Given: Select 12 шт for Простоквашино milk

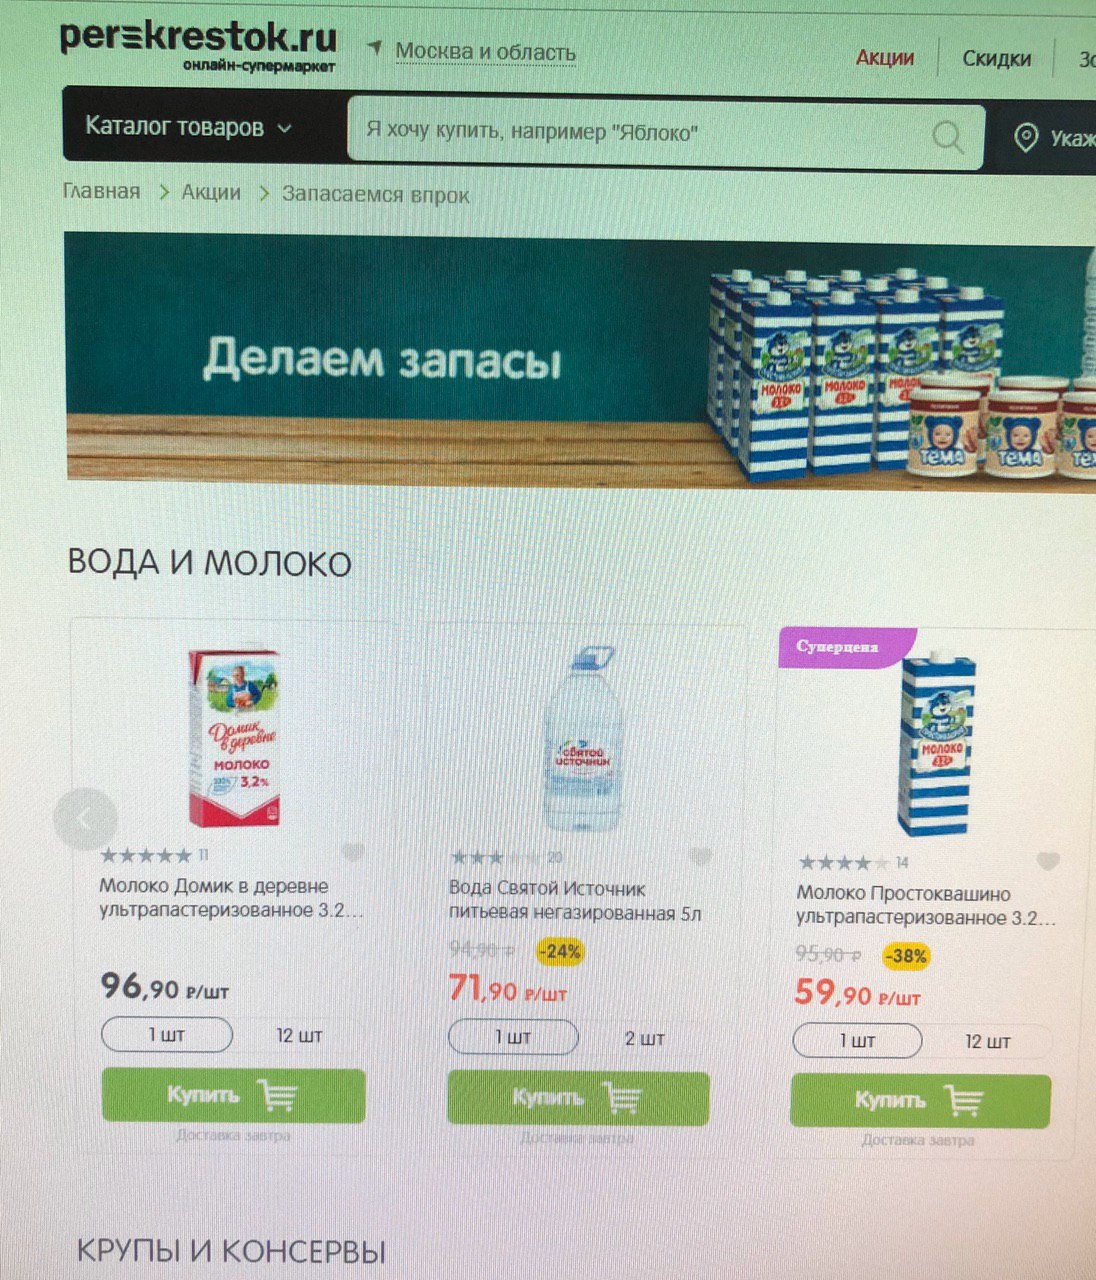Looking at the screenshot, I should (x=987, y=1042).
